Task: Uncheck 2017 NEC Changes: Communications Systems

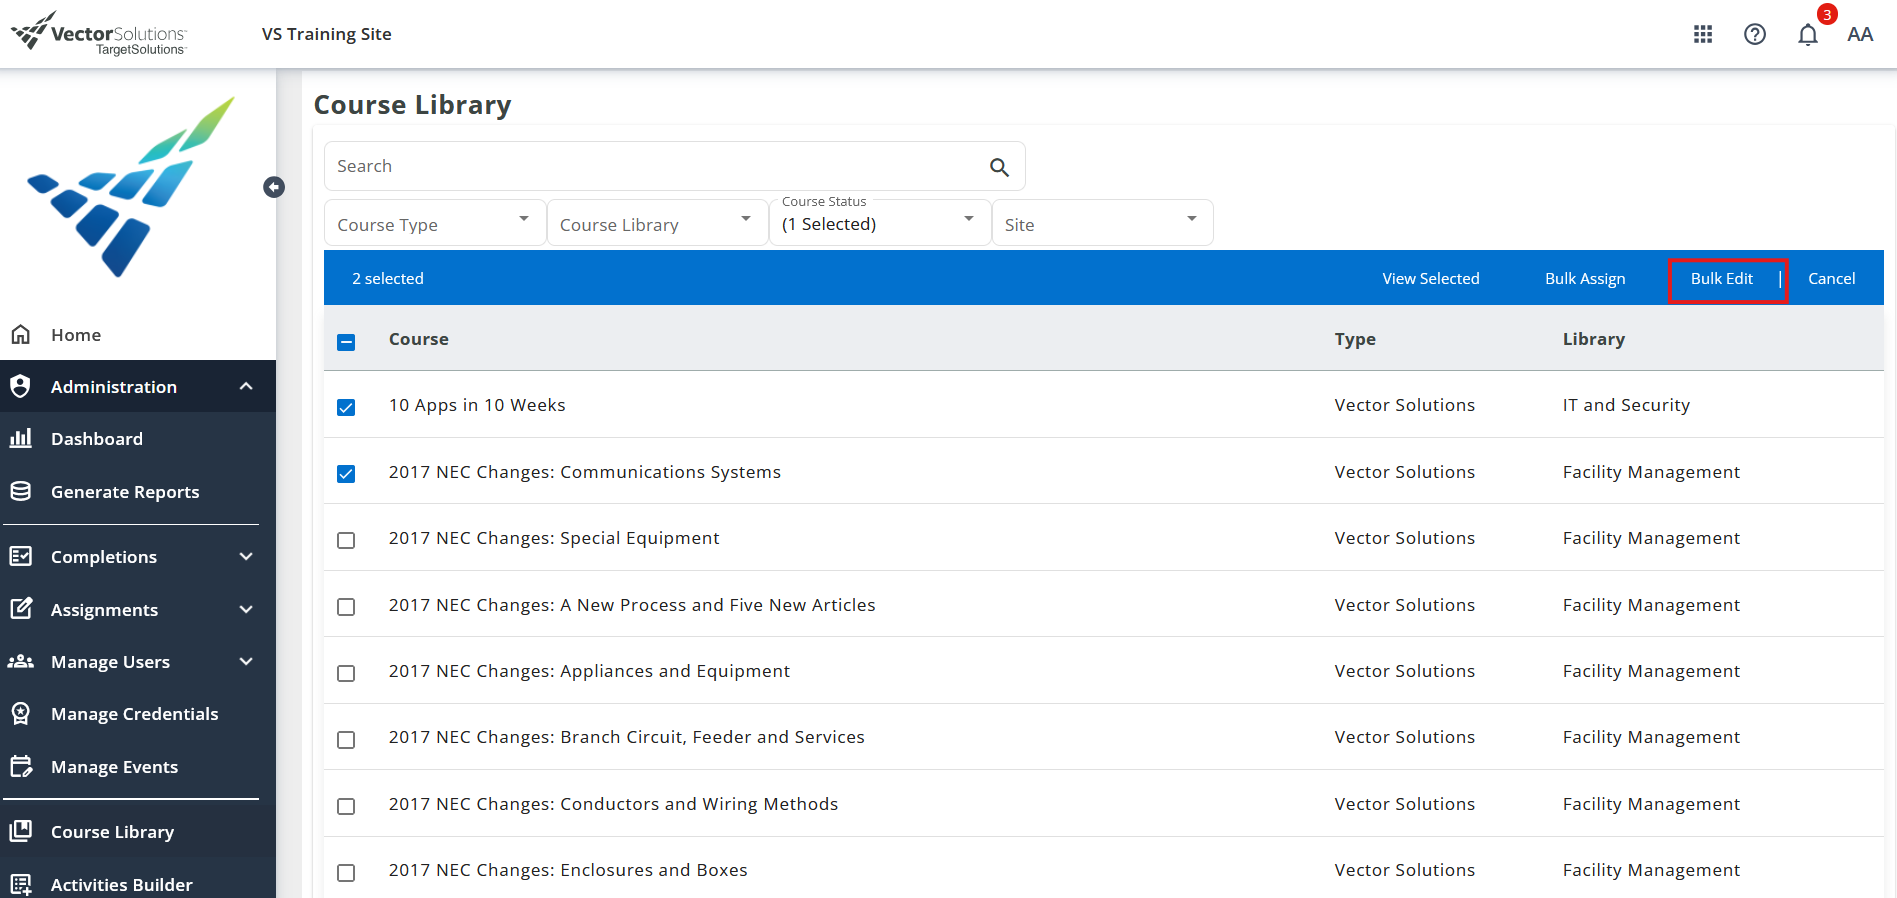Action: 346,474
